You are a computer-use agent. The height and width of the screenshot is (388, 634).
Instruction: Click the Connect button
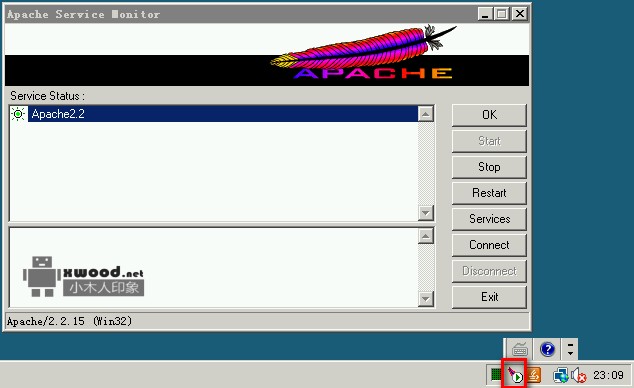click(489, 245)
